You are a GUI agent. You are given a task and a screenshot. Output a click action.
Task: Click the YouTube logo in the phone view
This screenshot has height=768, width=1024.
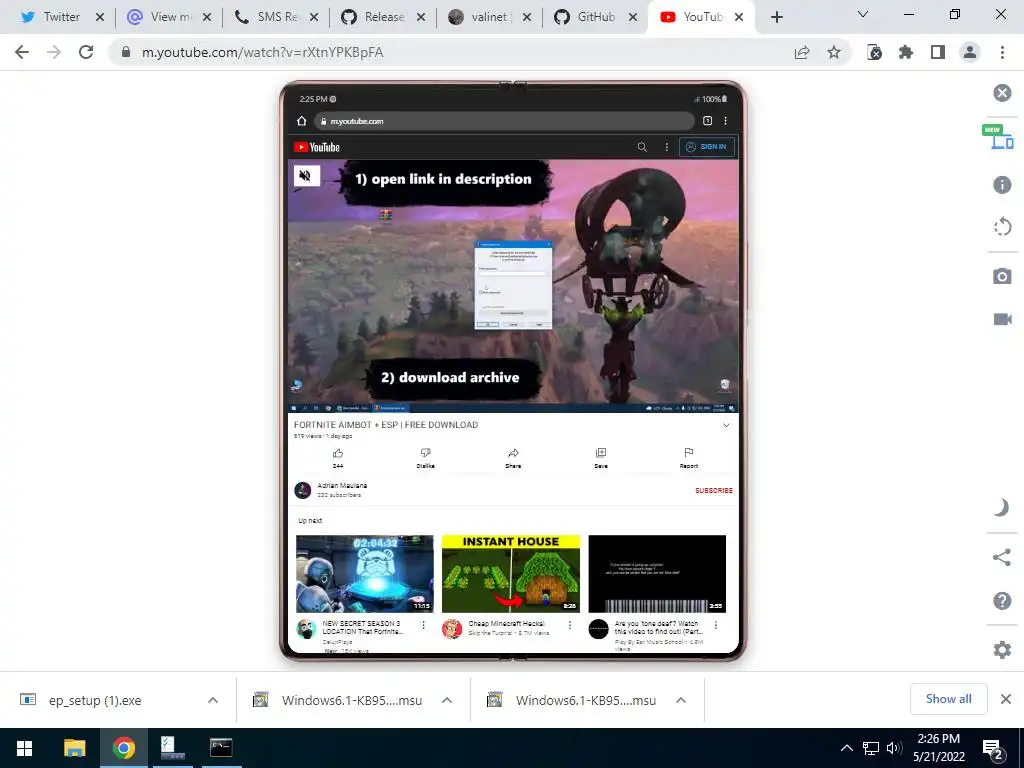click(317, 147)
